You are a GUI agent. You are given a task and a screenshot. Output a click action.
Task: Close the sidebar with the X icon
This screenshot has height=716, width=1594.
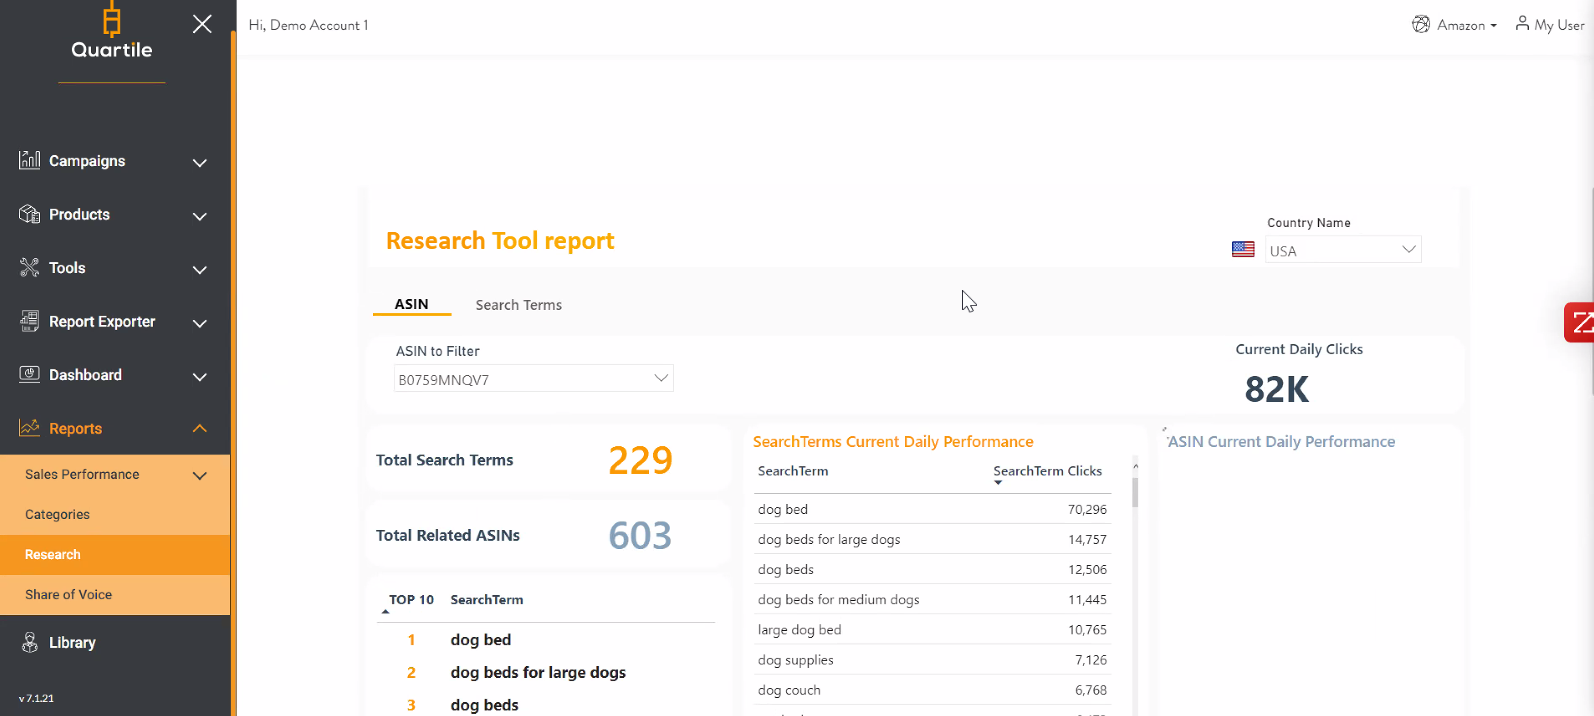coord(202,24)
